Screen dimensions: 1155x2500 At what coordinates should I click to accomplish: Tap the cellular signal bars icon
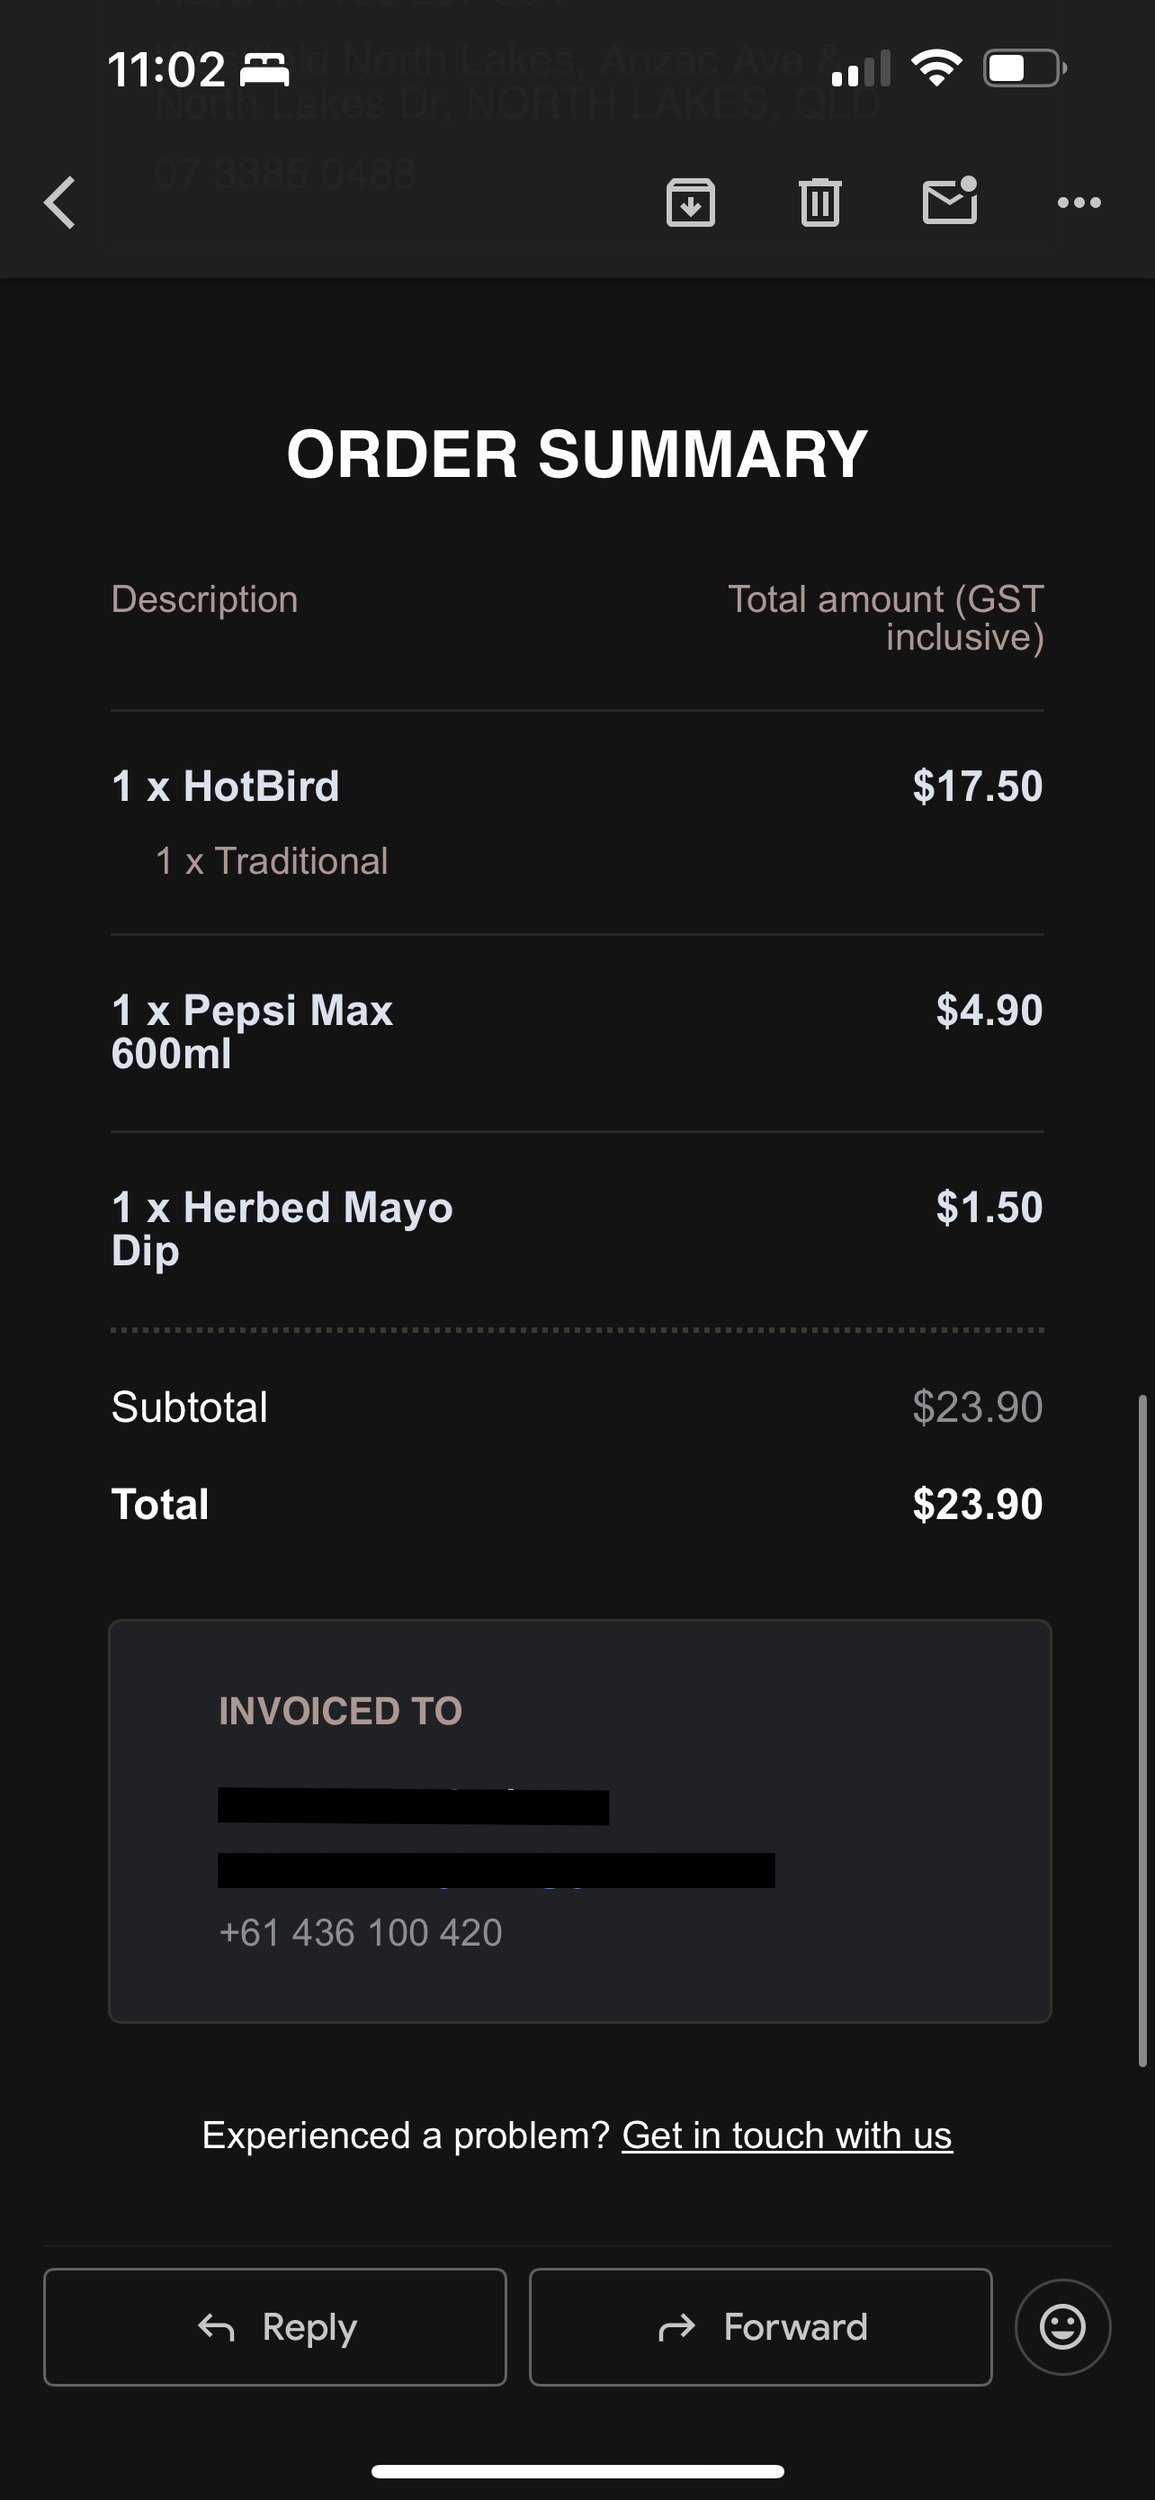860,70
